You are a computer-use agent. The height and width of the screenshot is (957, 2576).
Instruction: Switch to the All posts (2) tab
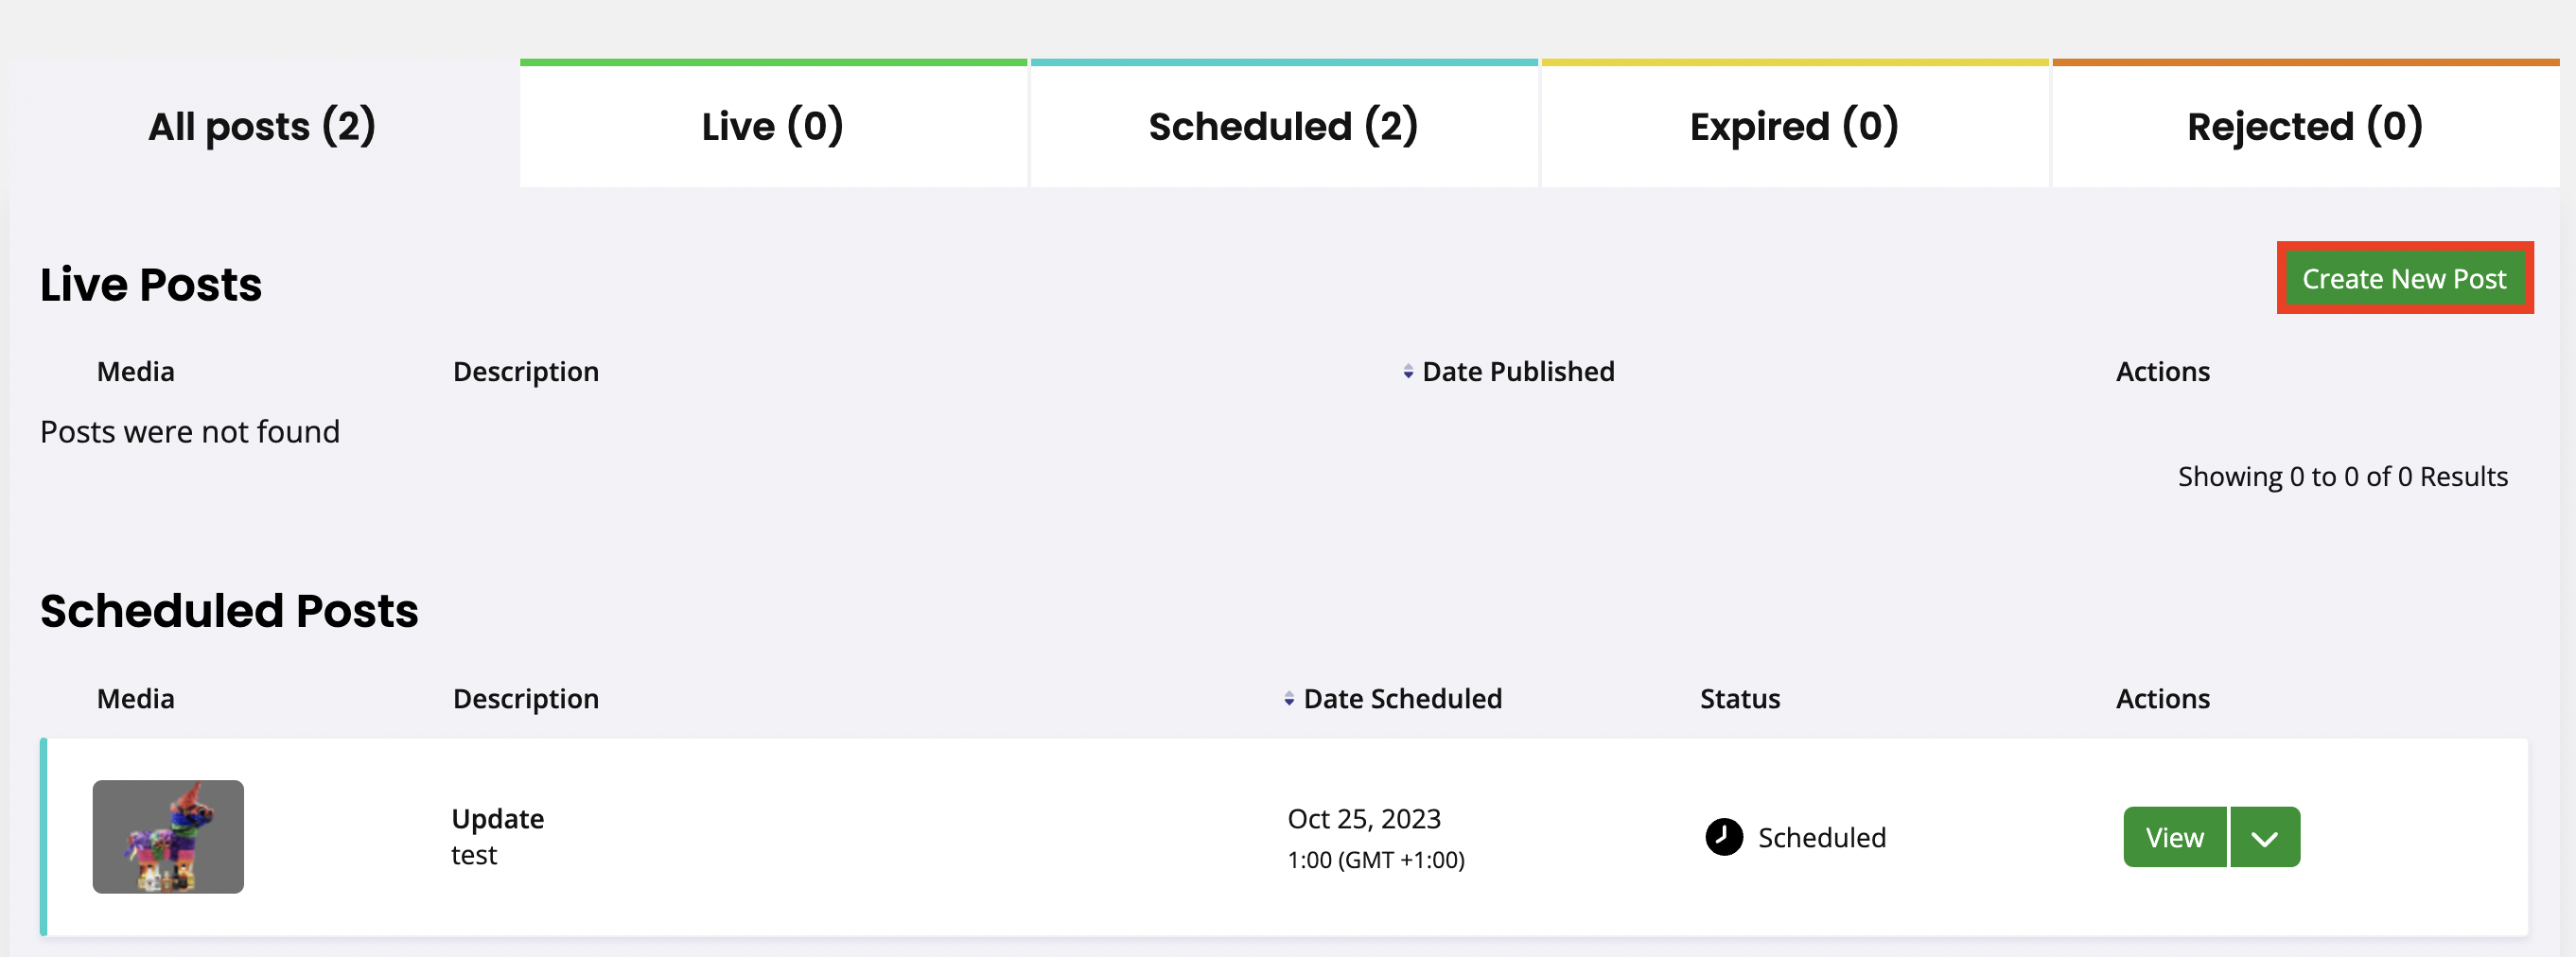(x=262, y=126)
